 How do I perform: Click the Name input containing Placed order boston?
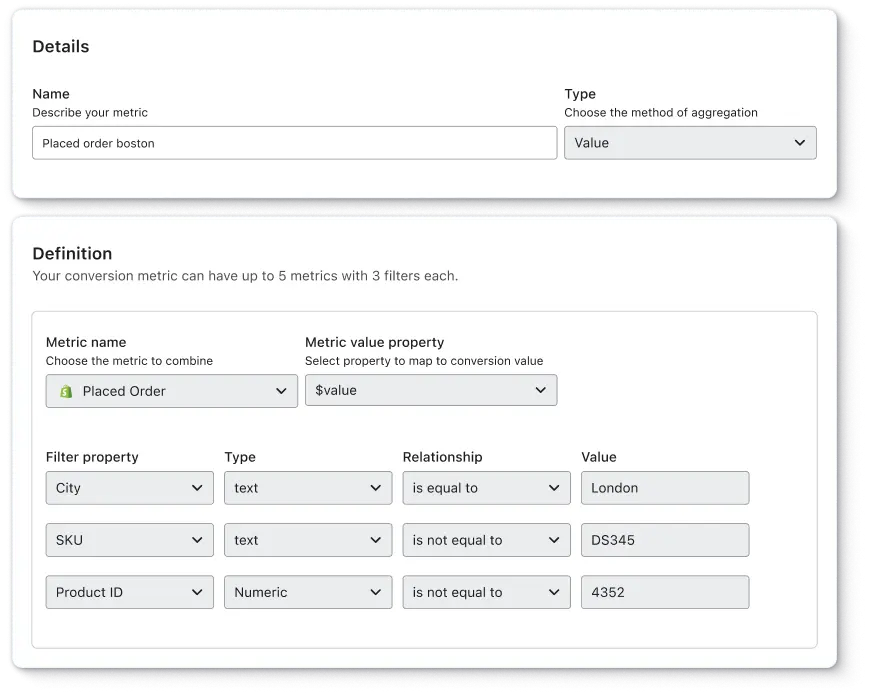[x=294, y=143]
